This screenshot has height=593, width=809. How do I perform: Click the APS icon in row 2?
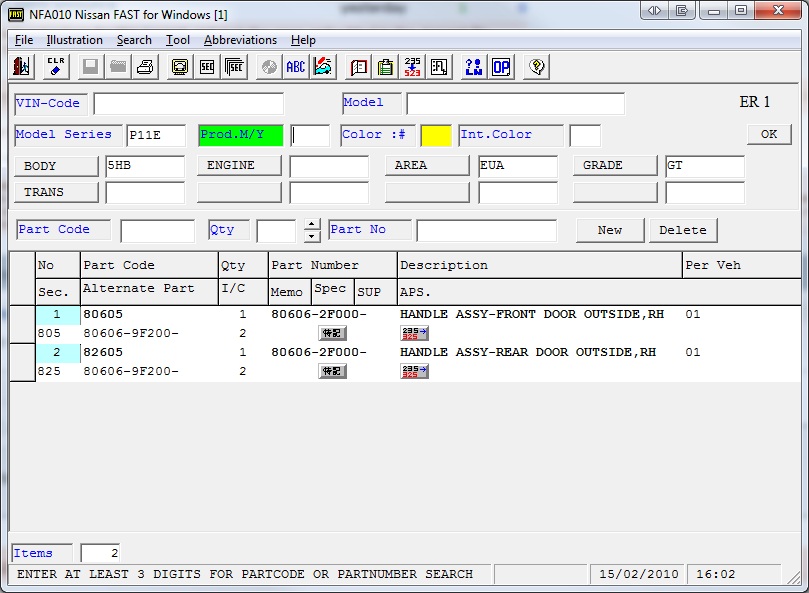click(x=414, y=371)
